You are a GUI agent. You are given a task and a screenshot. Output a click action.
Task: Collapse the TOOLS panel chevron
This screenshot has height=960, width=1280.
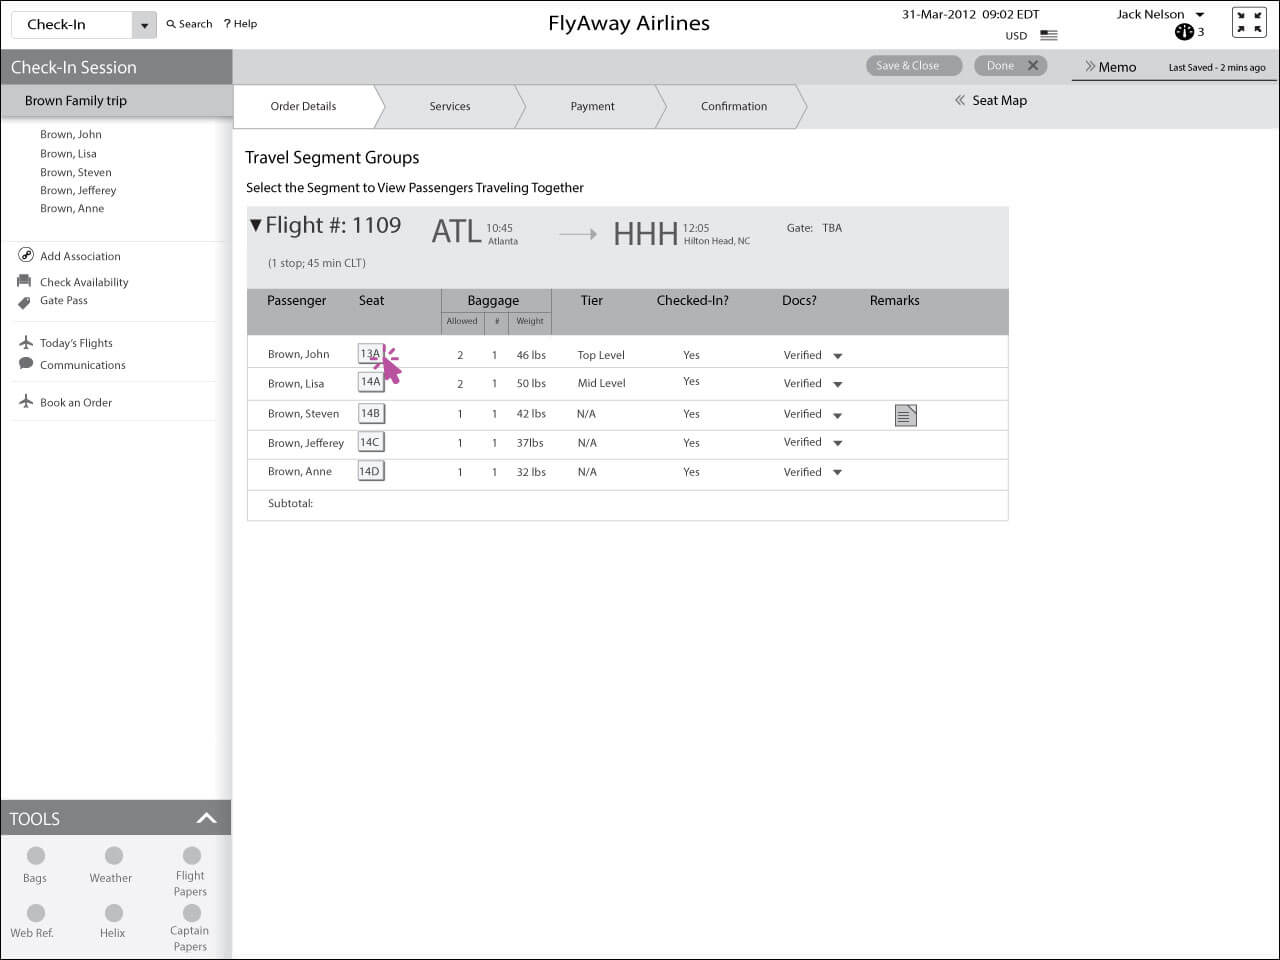206,818
